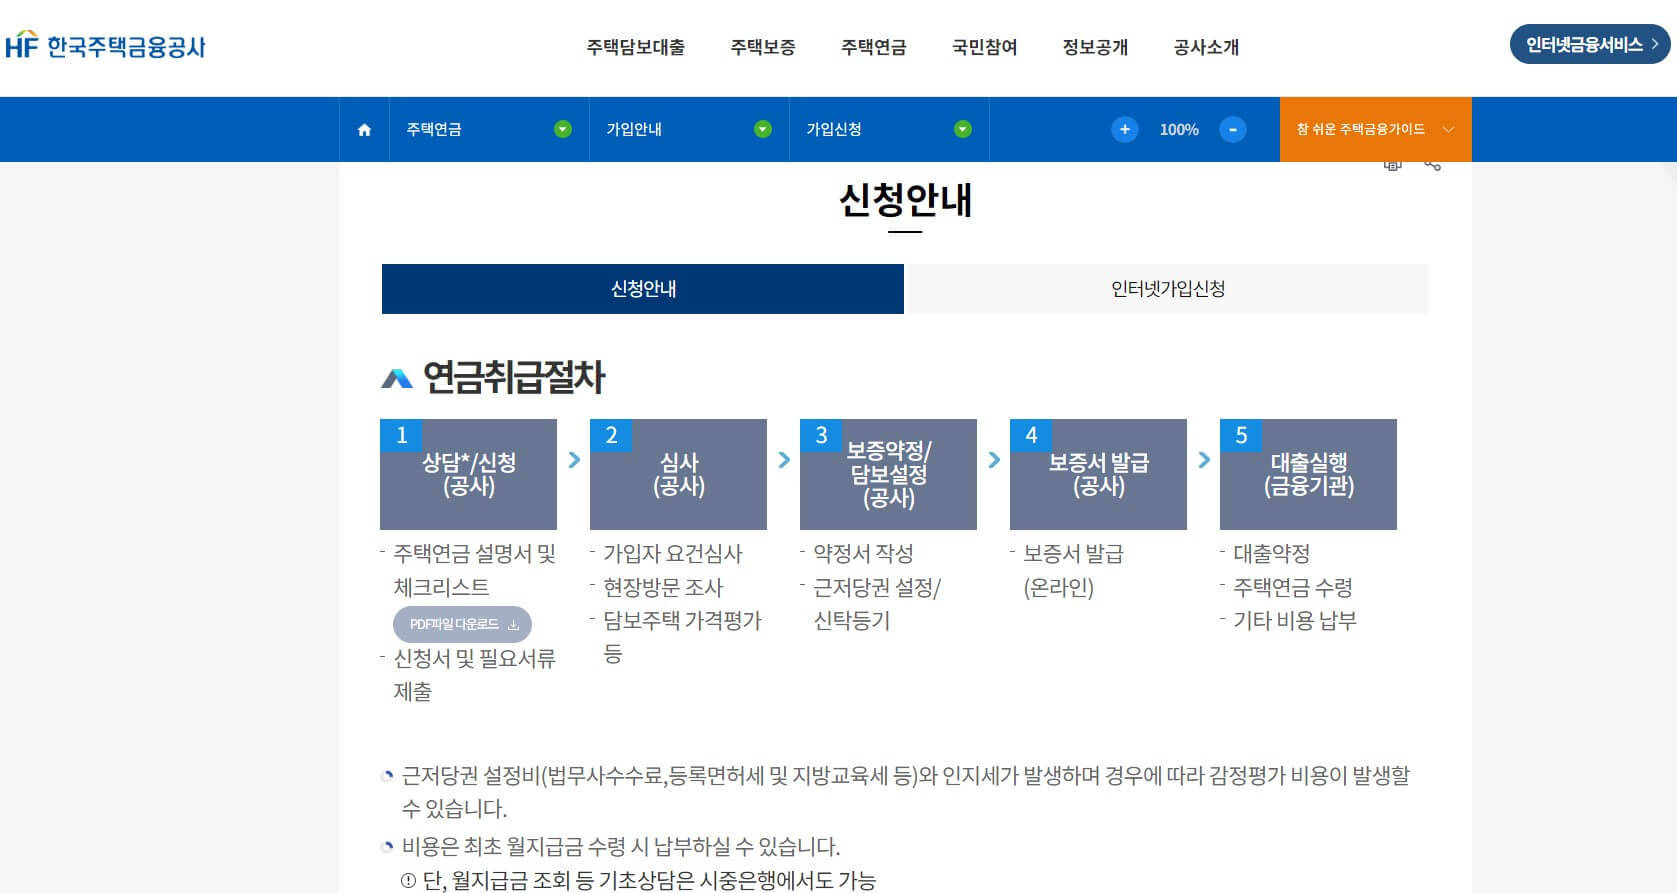Screen dimensions: 1677x893
Task: Click step 3 보증약정/담보설정 box
Action: (x=888, y=474)
